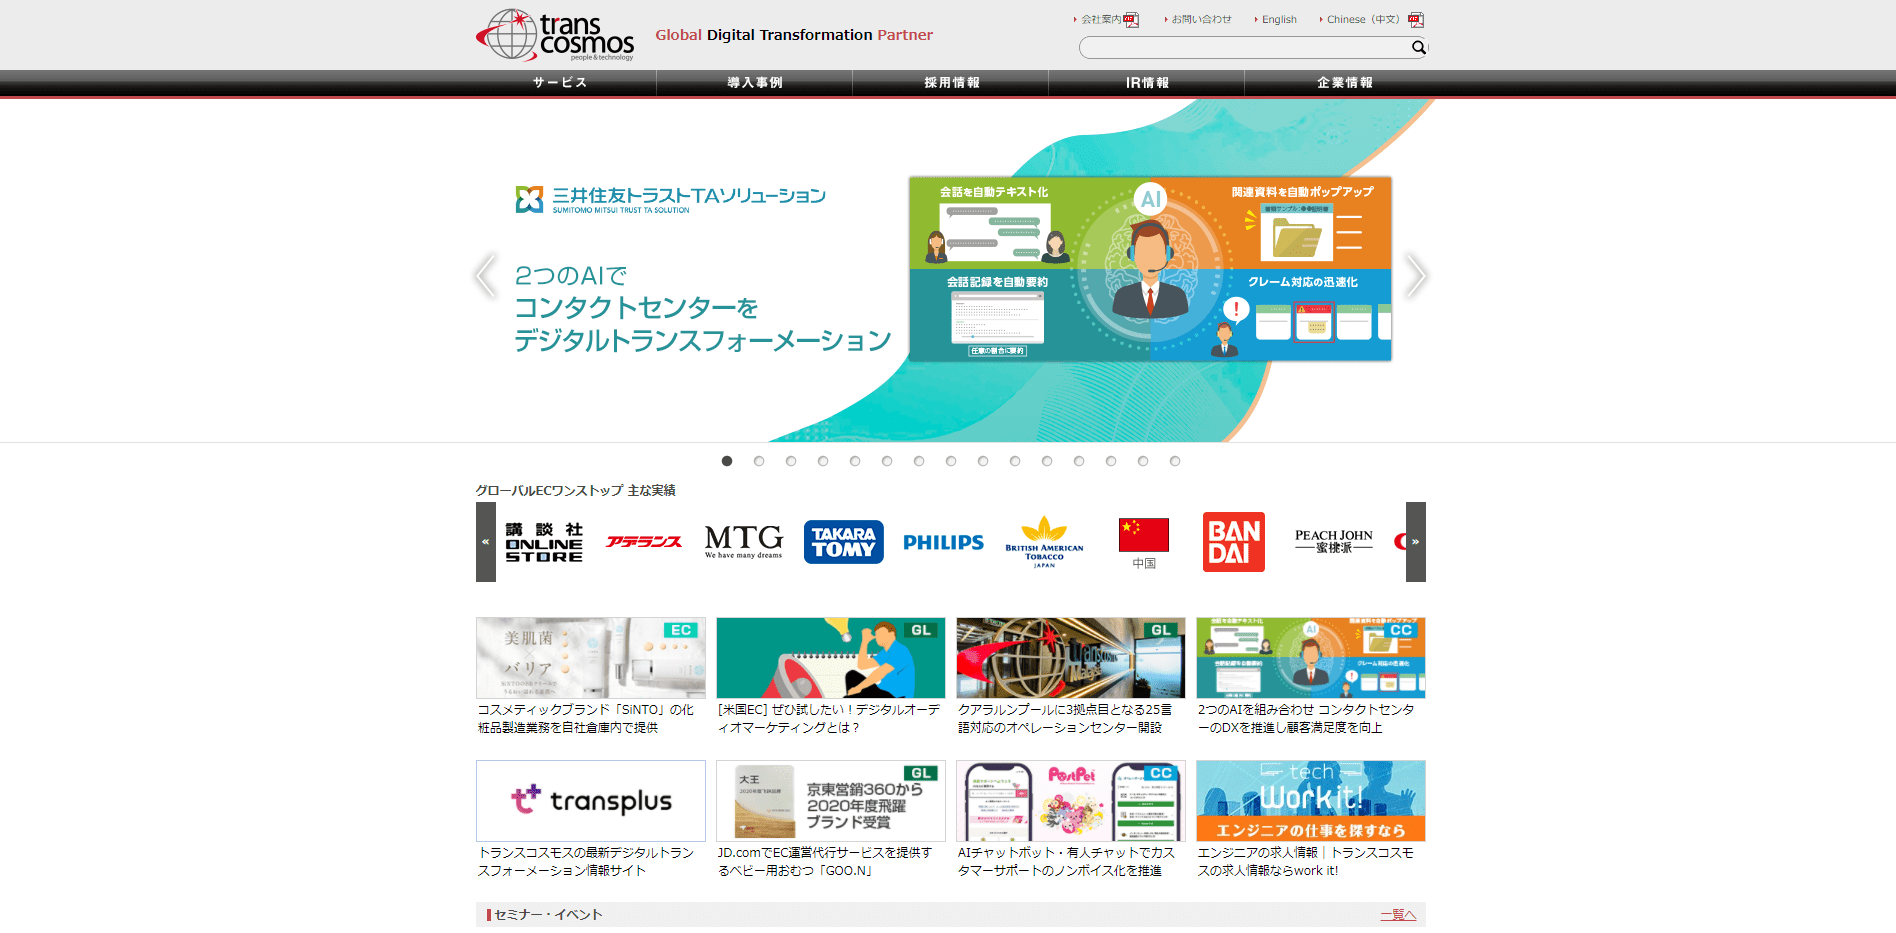The width and height of the screenshot is (1896, 933).
Task: Open the PDF icon beside 会社案内
Action: coord(1131,20)
